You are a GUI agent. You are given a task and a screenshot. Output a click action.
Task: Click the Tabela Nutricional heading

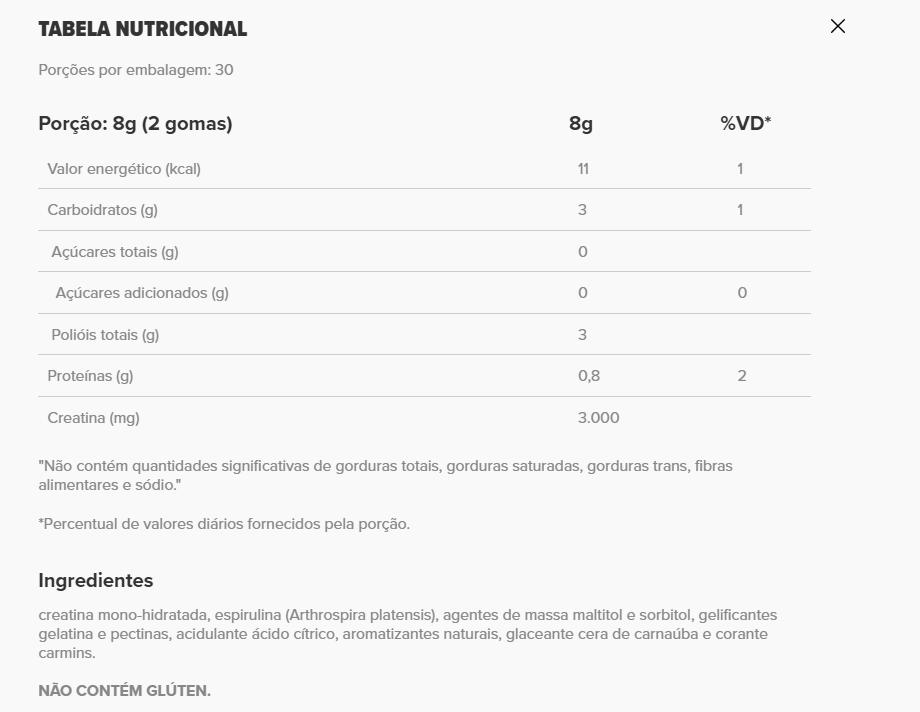(142, 29)
